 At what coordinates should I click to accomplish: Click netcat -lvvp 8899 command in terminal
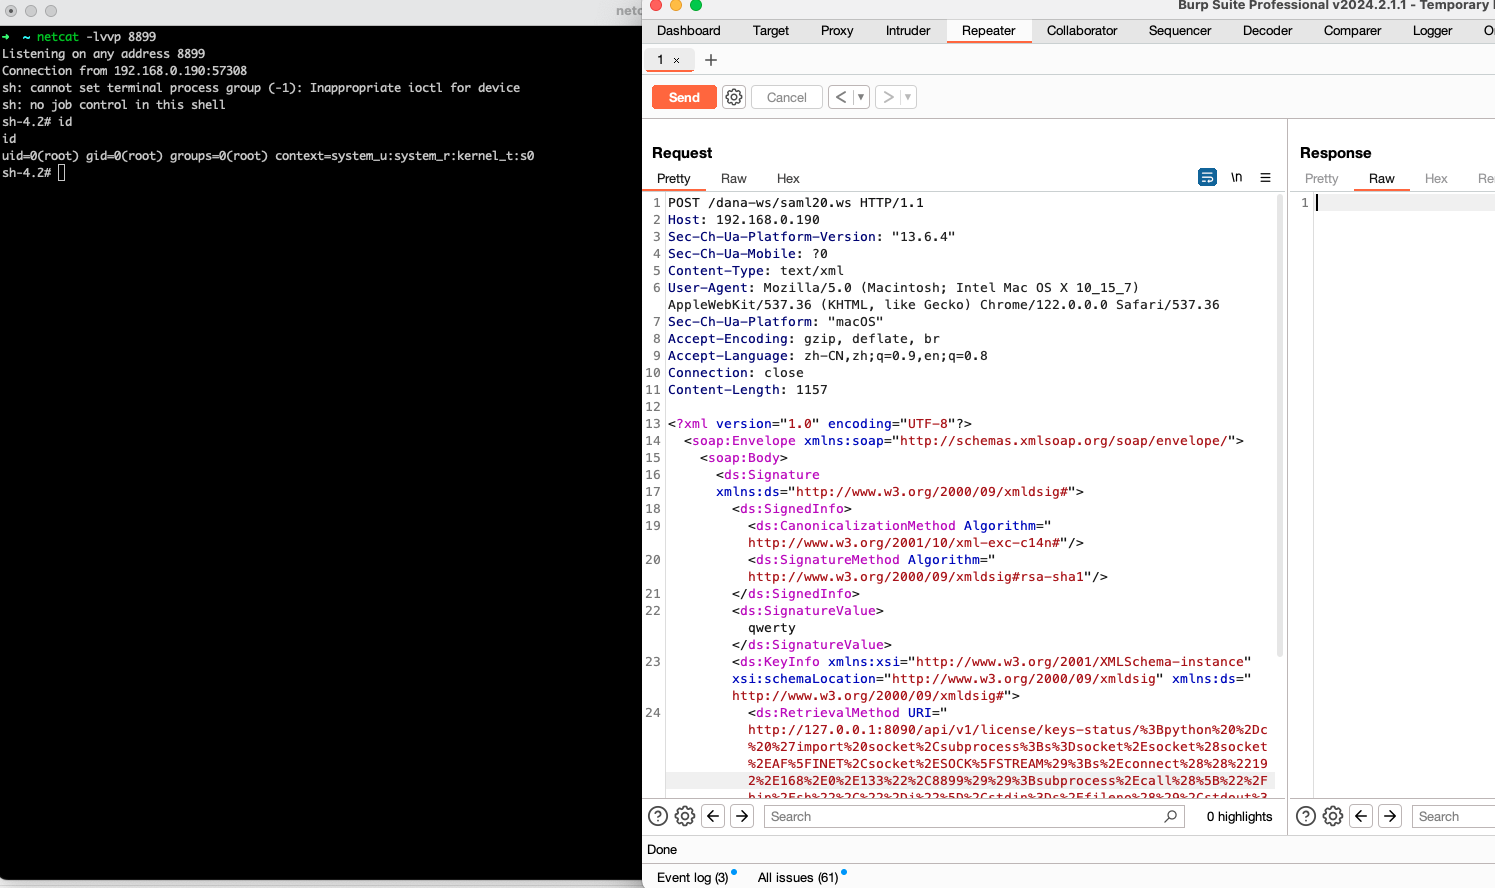[96, 36]
